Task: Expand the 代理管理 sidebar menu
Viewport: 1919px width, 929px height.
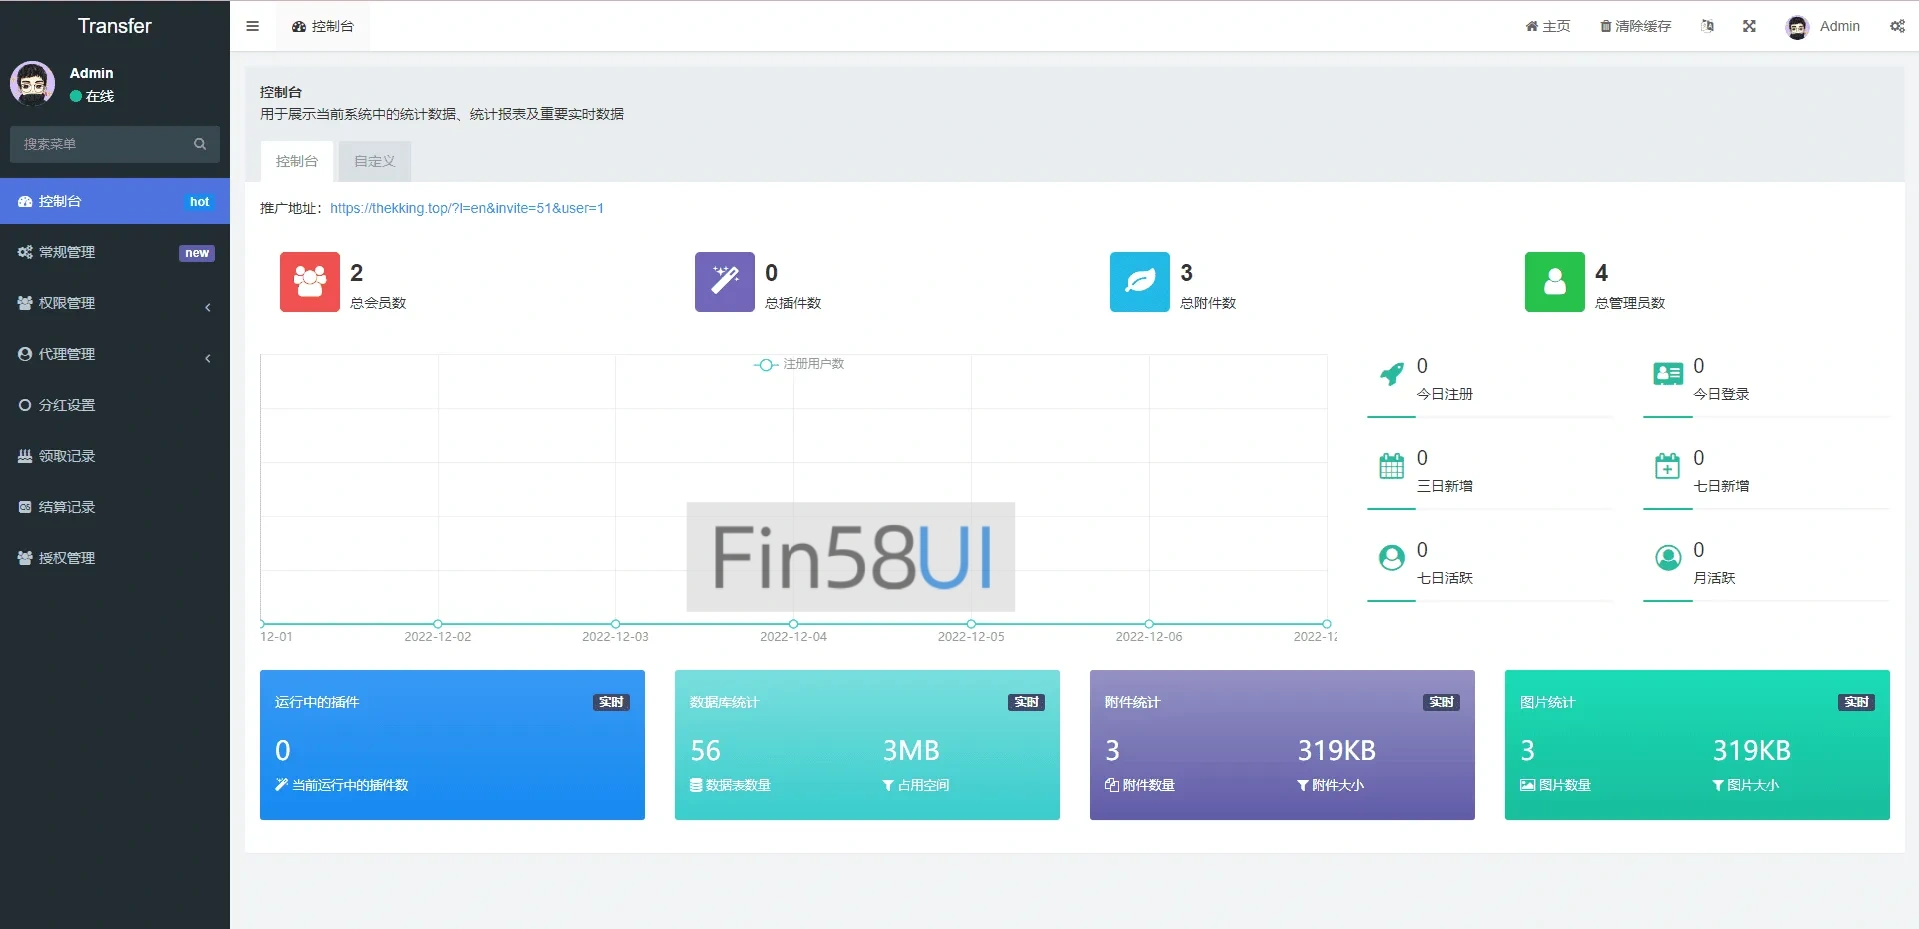Action: pos(115,354)
